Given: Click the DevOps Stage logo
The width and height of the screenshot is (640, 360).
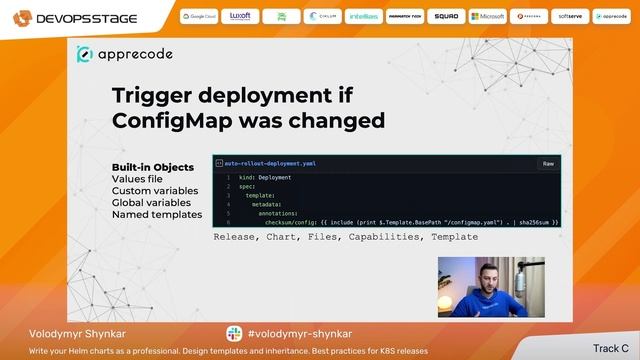Looking at the screenshot, I should point(75,18).
